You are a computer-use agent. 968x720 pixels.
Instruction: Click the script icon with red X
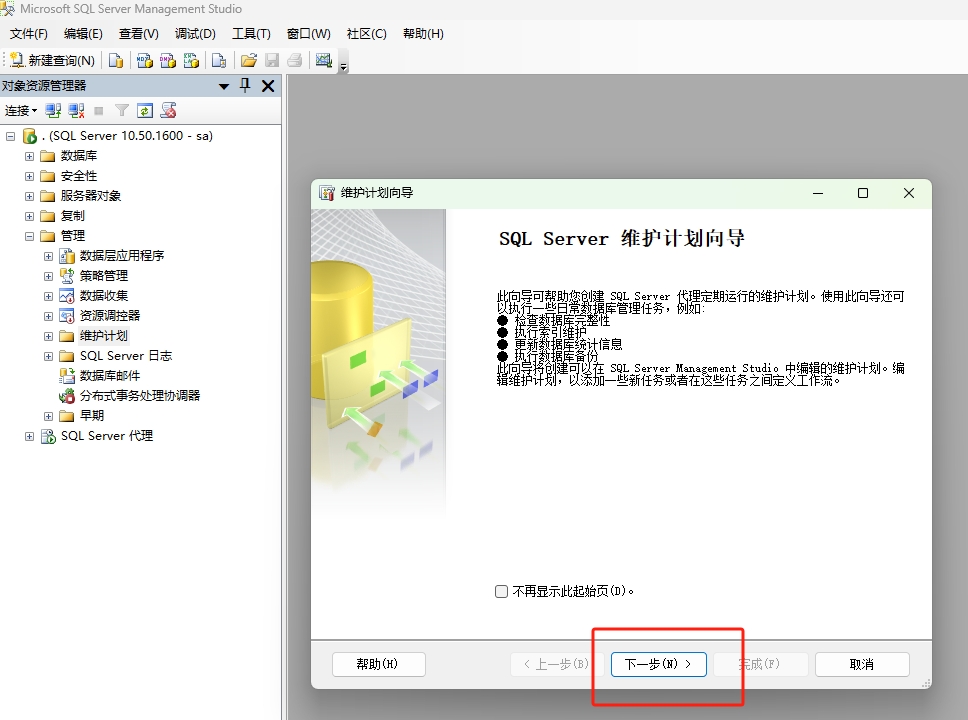click(x=168, y=111)
